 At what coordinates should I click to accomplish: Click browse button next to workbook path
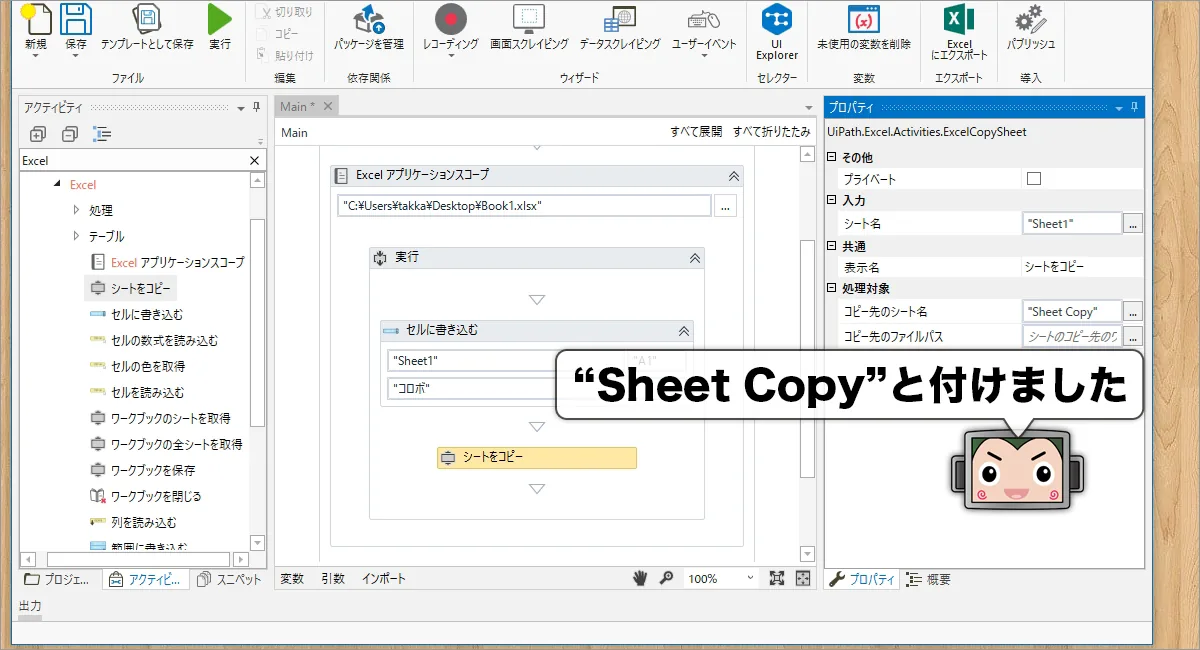pyautogui.click(x=726, y=206)
